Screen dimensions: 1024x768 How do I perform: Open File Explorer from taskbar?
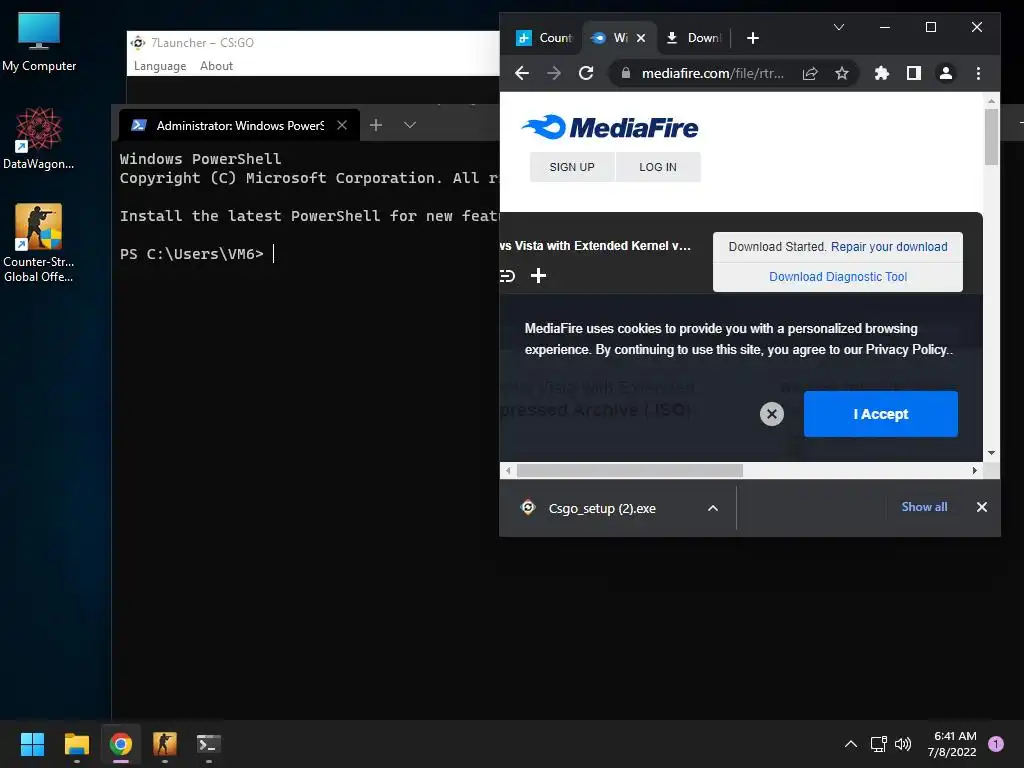76,744
